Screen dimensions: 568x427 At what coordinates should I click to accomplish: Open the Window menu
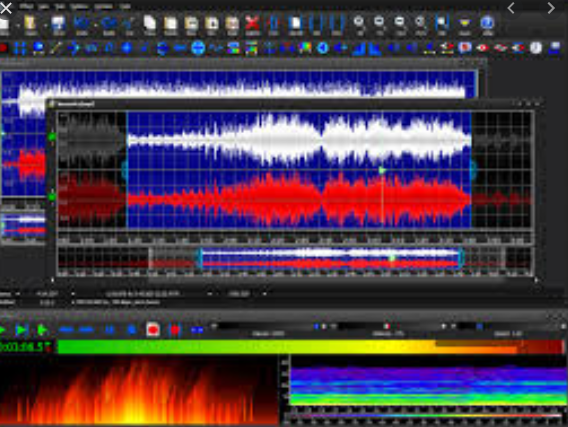[104, 6]
